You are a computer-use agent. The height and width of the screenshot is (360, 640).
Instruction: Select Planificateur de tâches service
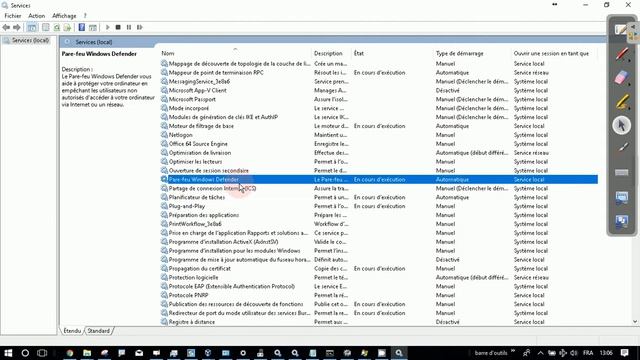click(197, 198)
